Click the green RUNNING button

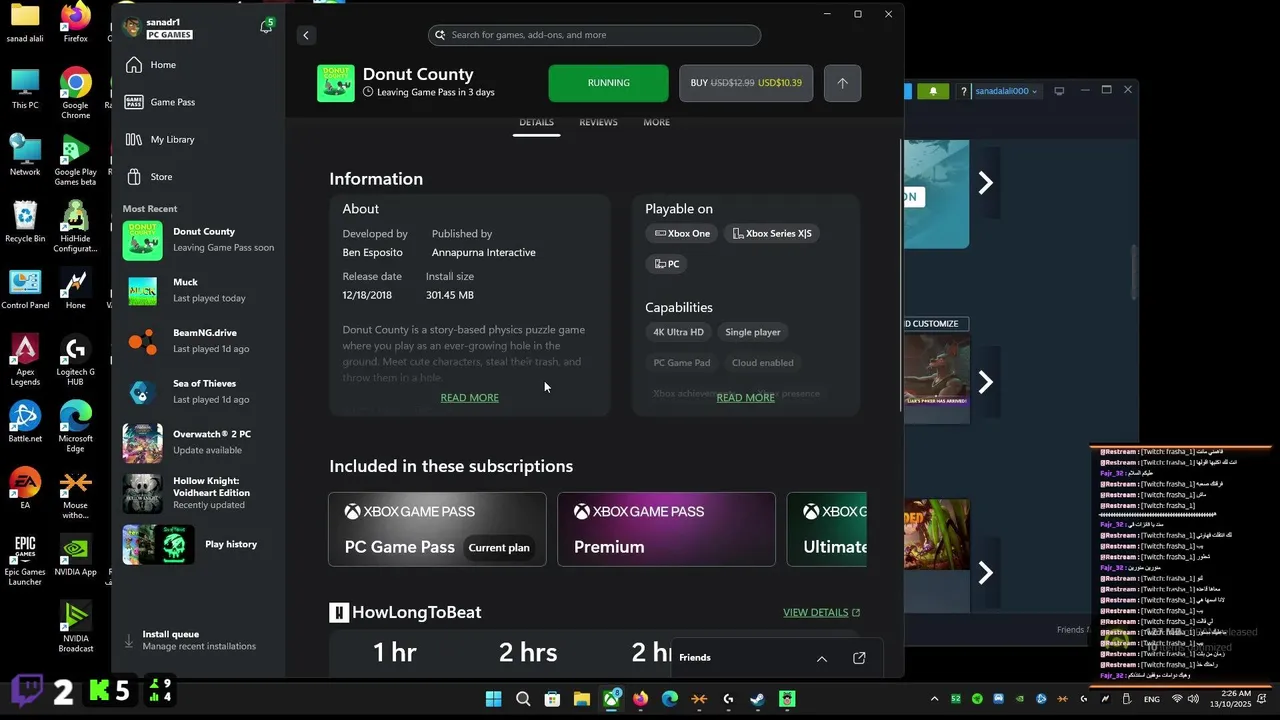608,83
